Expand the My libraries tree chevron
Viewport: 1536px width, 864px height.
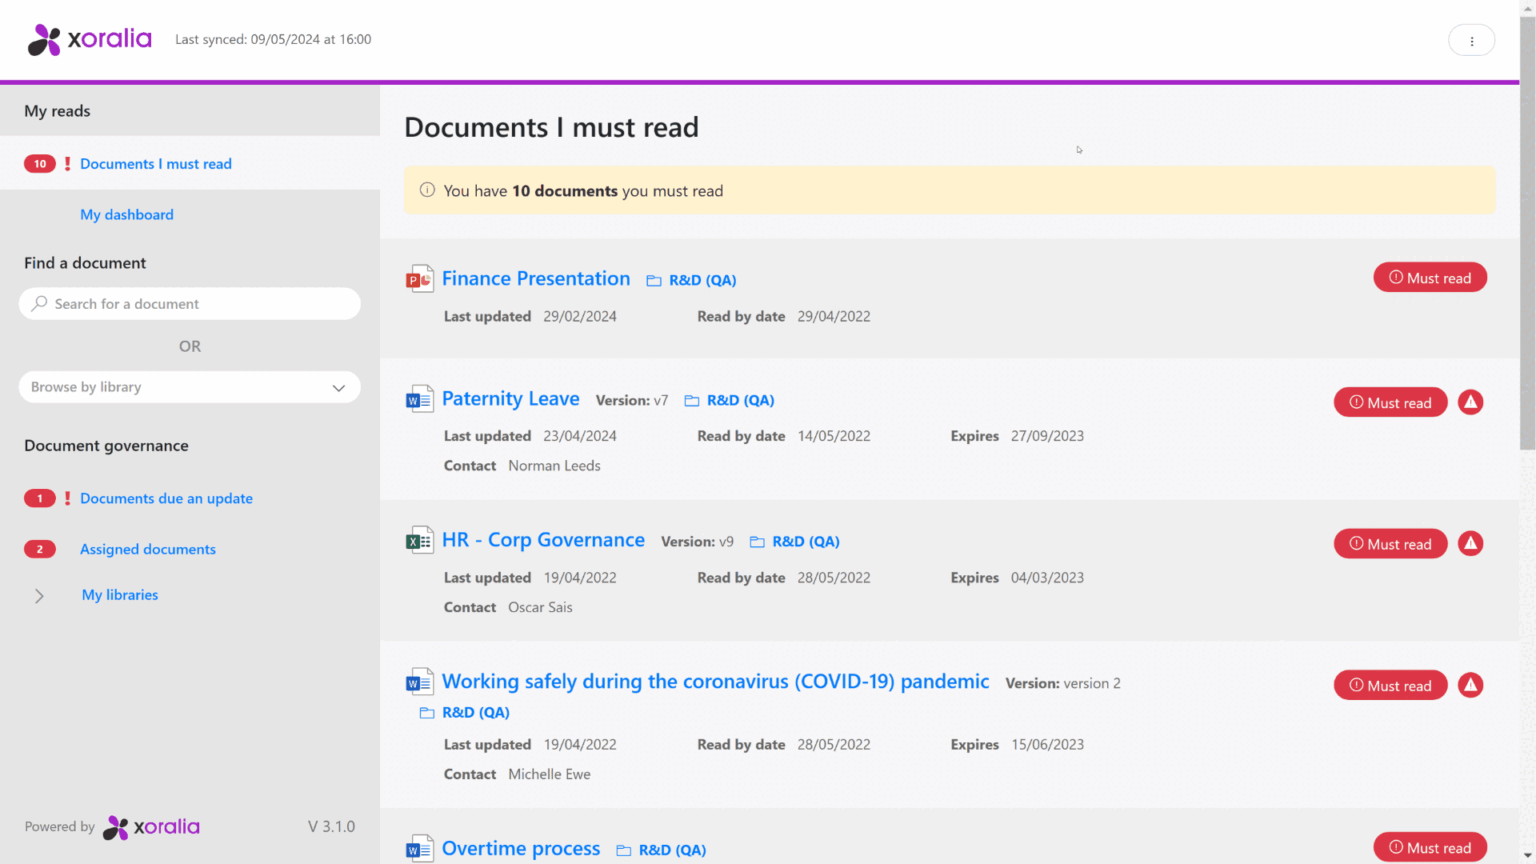coord(39,596)
